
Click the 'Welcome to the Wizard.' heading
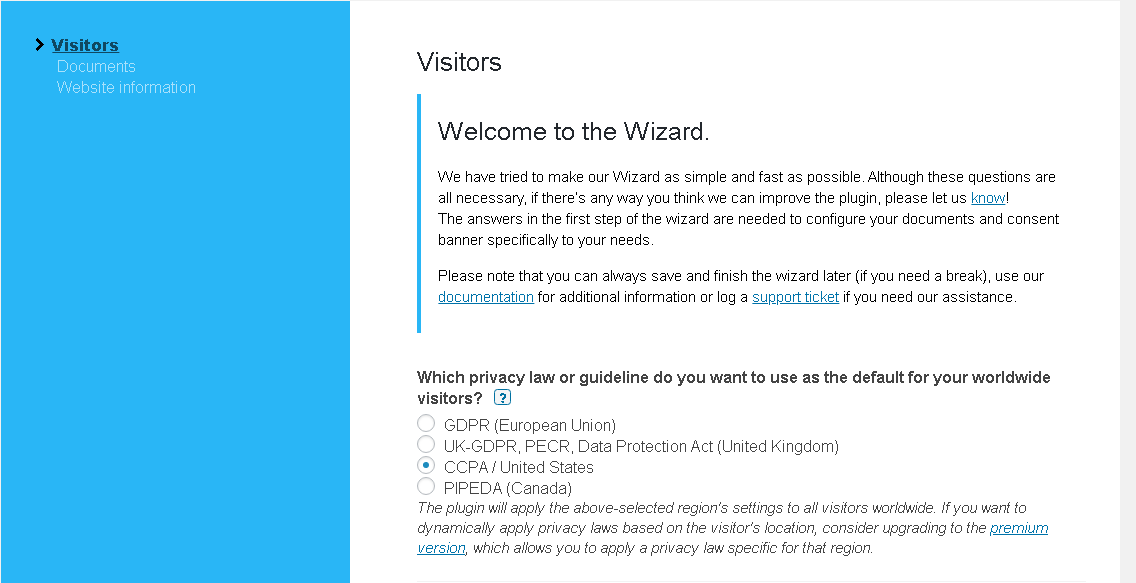coord(574,131)
